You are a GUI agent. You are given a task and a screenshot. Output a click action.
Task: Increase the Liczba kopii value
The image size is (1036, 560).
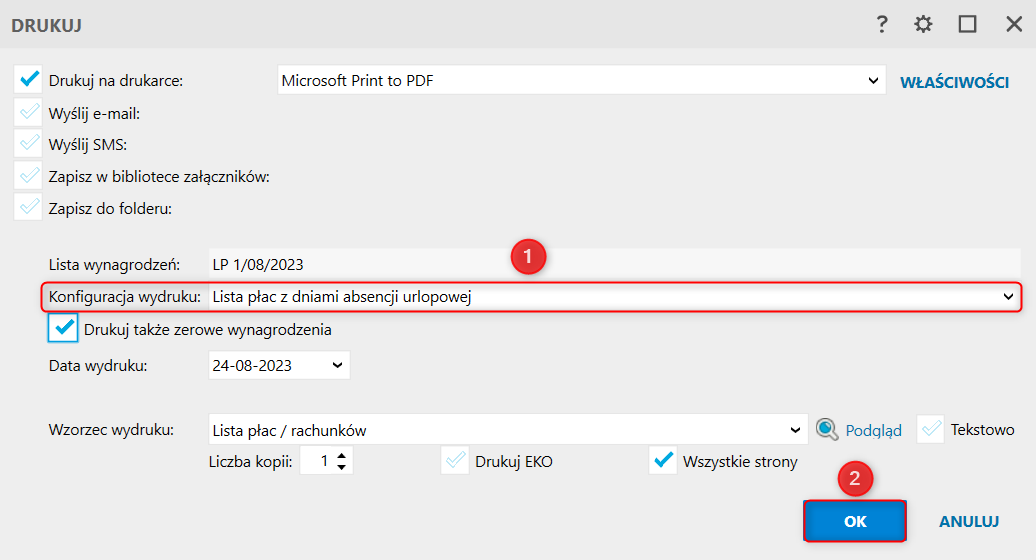[x=343, y=455]
